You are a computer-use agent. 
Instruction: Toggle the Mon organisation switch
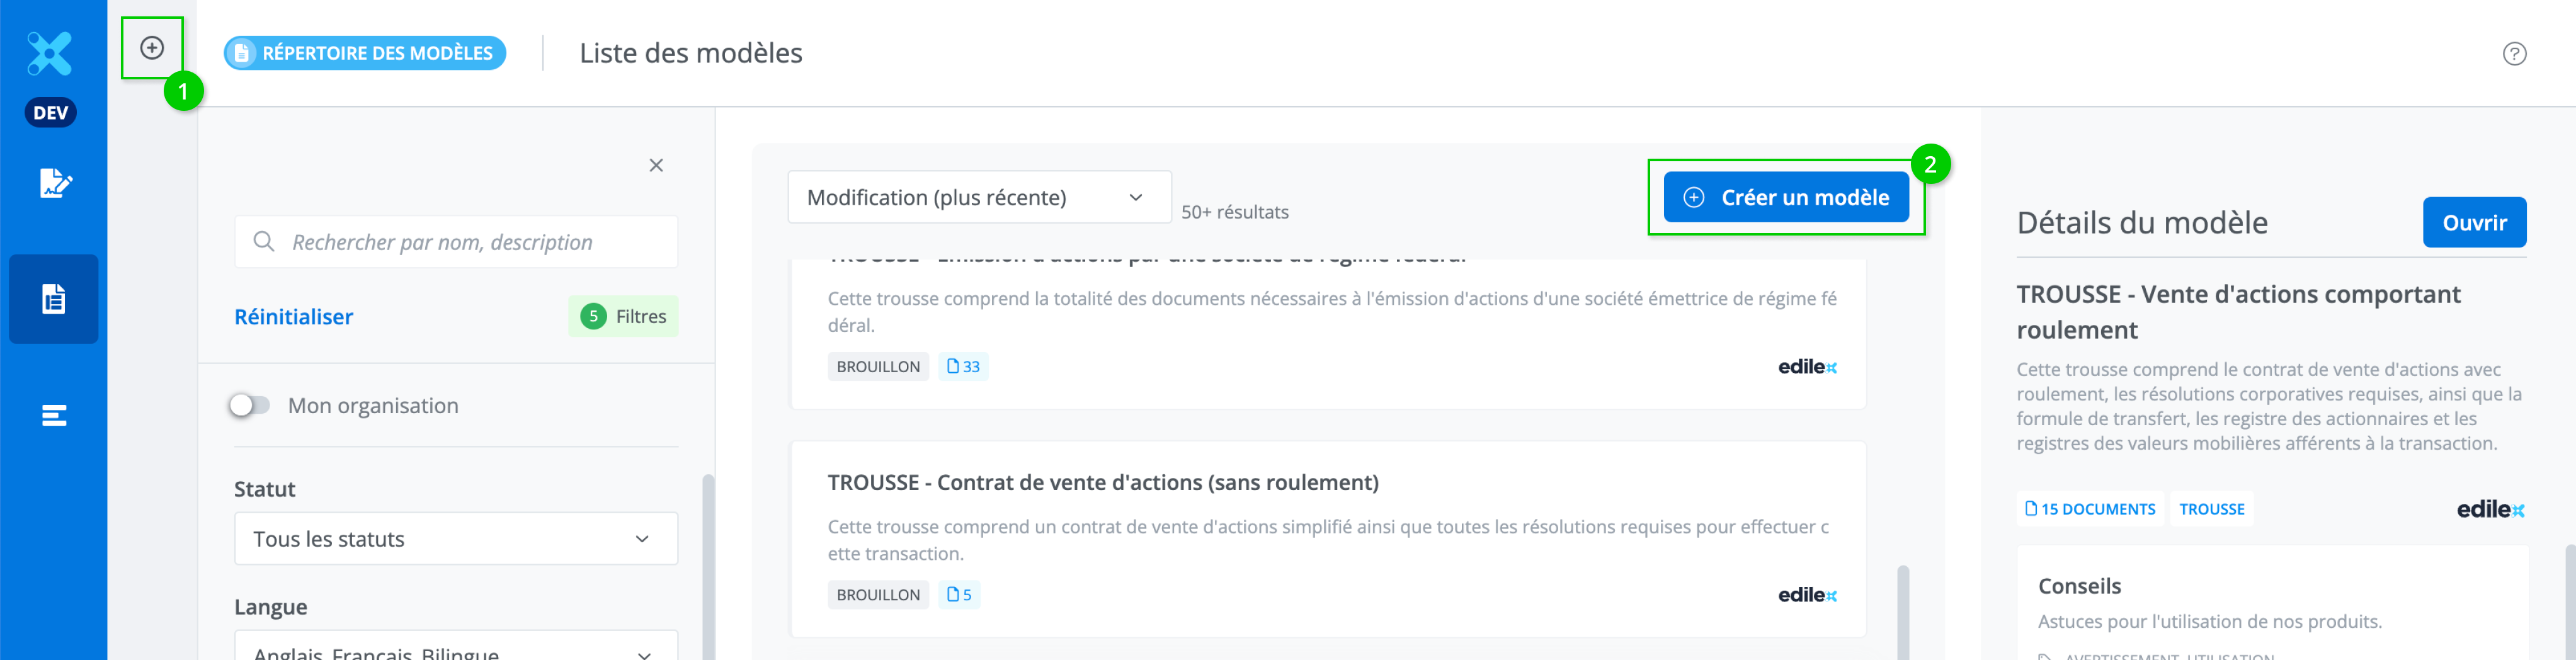(250, 405)
